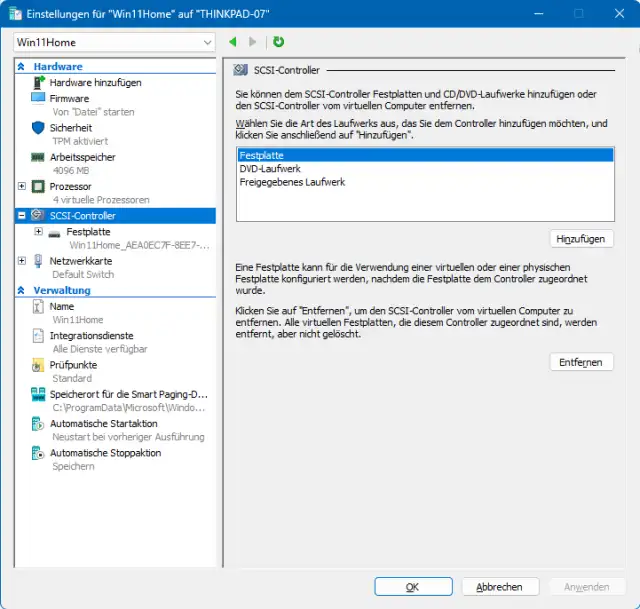
Task: Open the Win11Home virtual machine dropdown
Action: click(207, 43)
